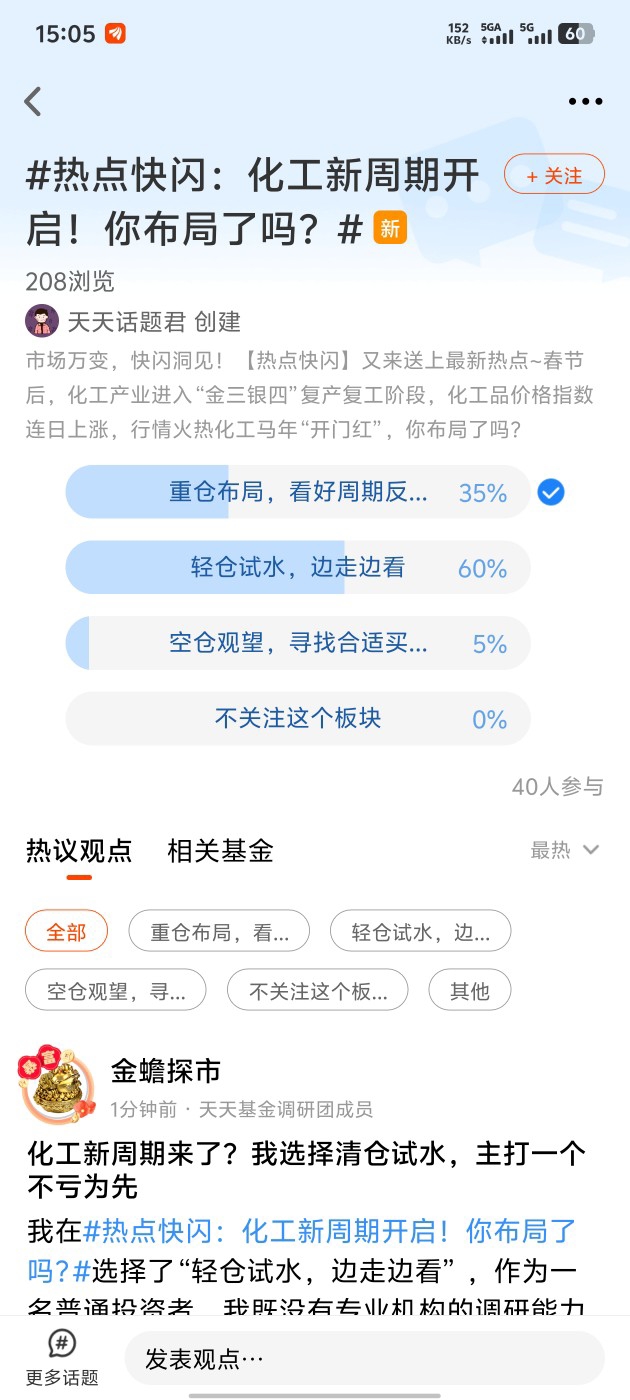This screenshot has width=630, height=1400.
Task: Tap the 发表观点 comment input field
Action: coord(364,1359)
